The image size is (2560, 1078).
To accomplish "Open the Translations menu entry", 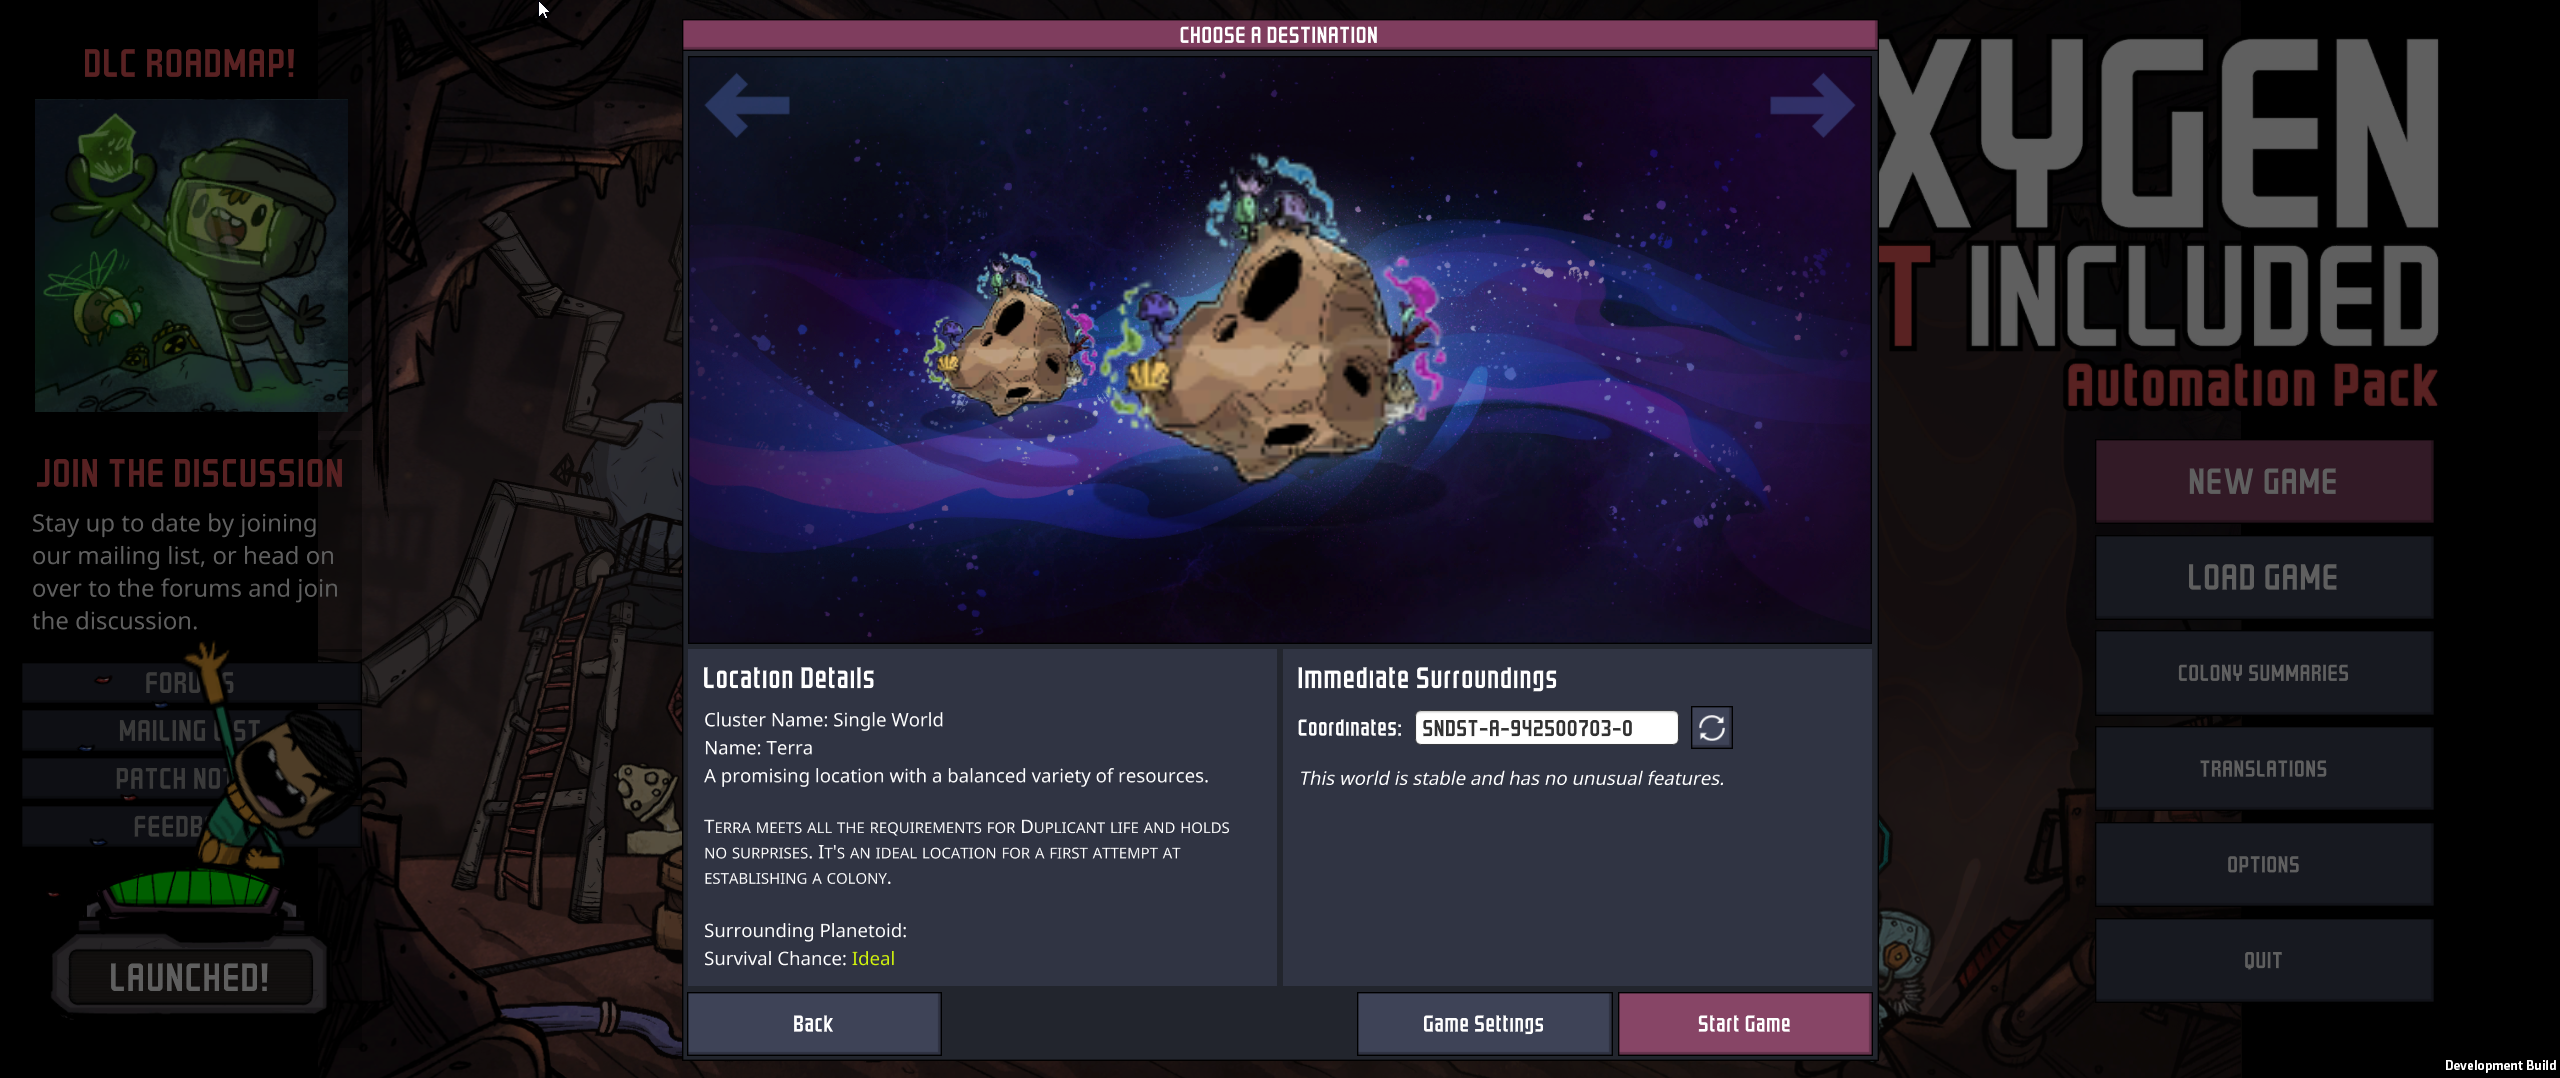I will click(x=2264, y=769).
